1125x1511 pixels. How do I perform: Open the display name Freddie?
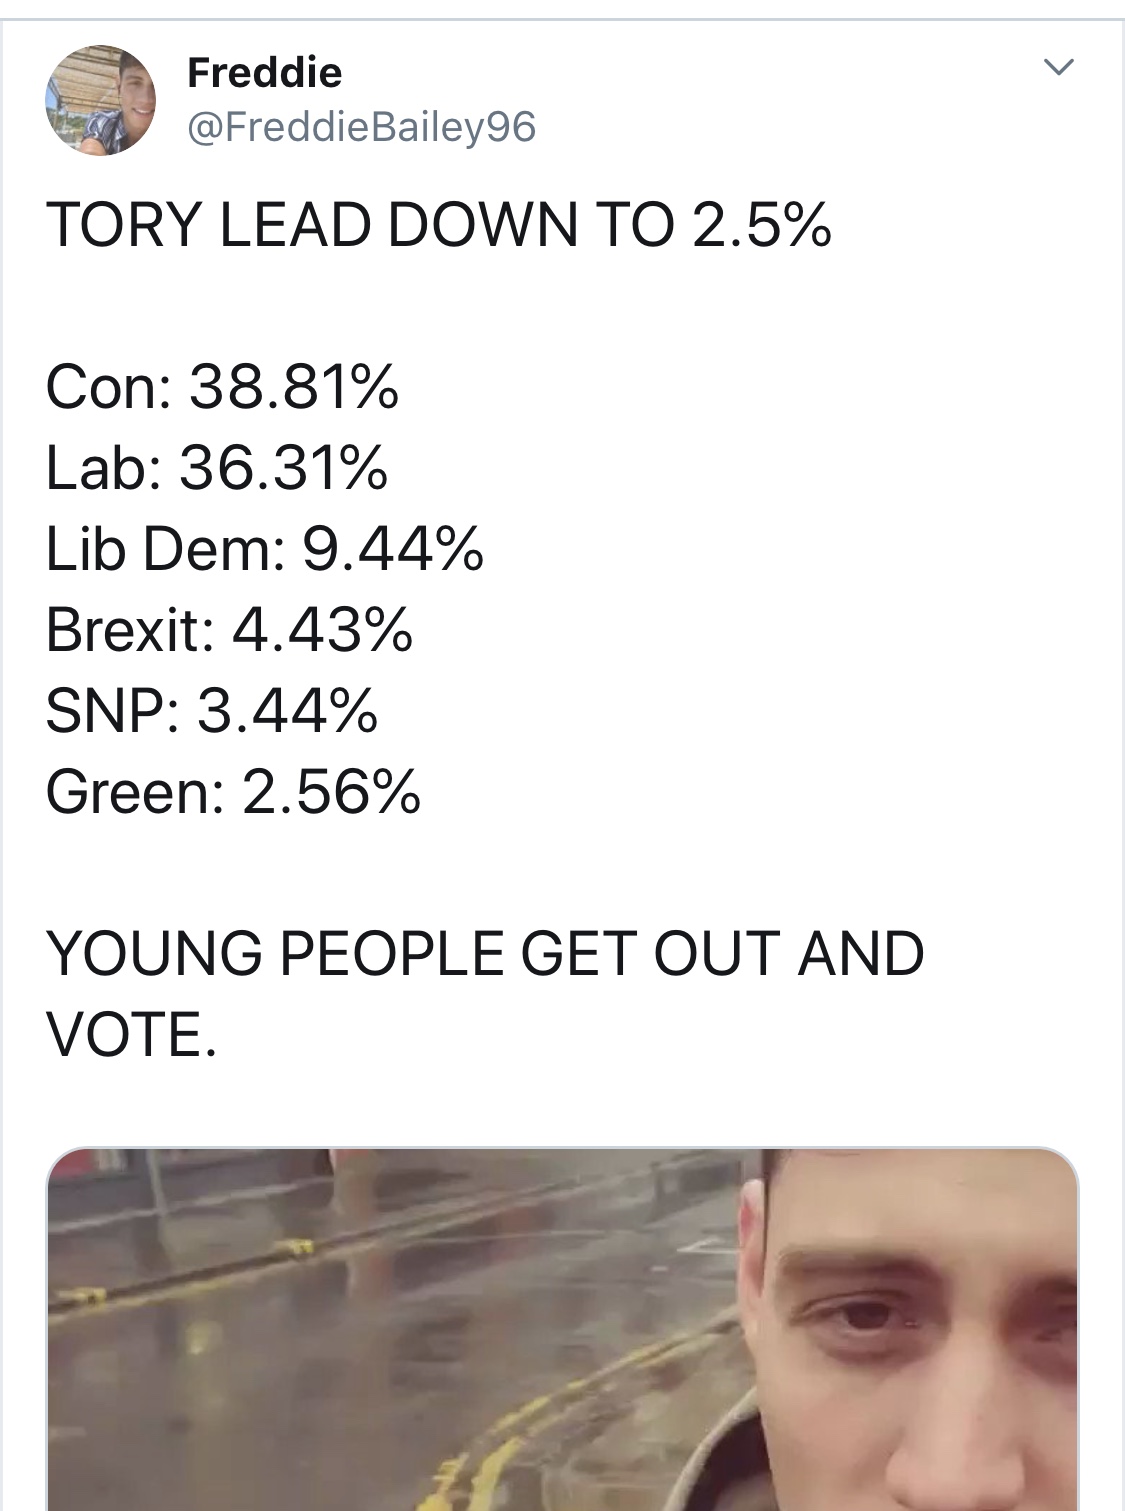(x=265, y=72)
